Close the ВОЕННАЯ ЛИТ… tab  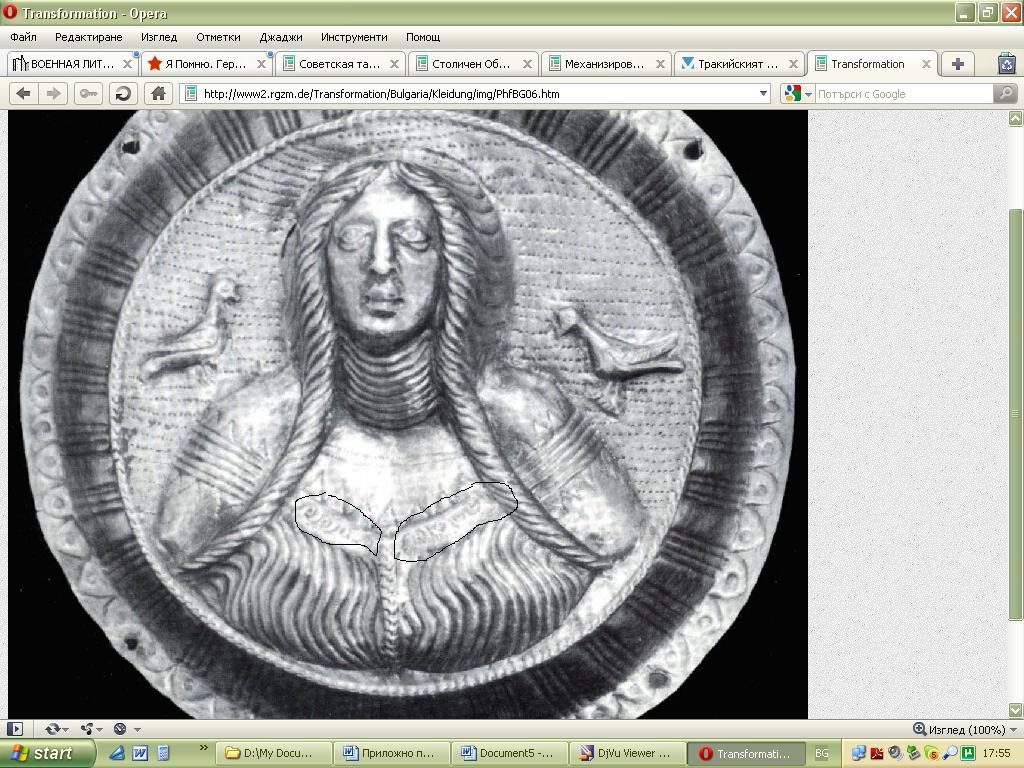[127, 64]
